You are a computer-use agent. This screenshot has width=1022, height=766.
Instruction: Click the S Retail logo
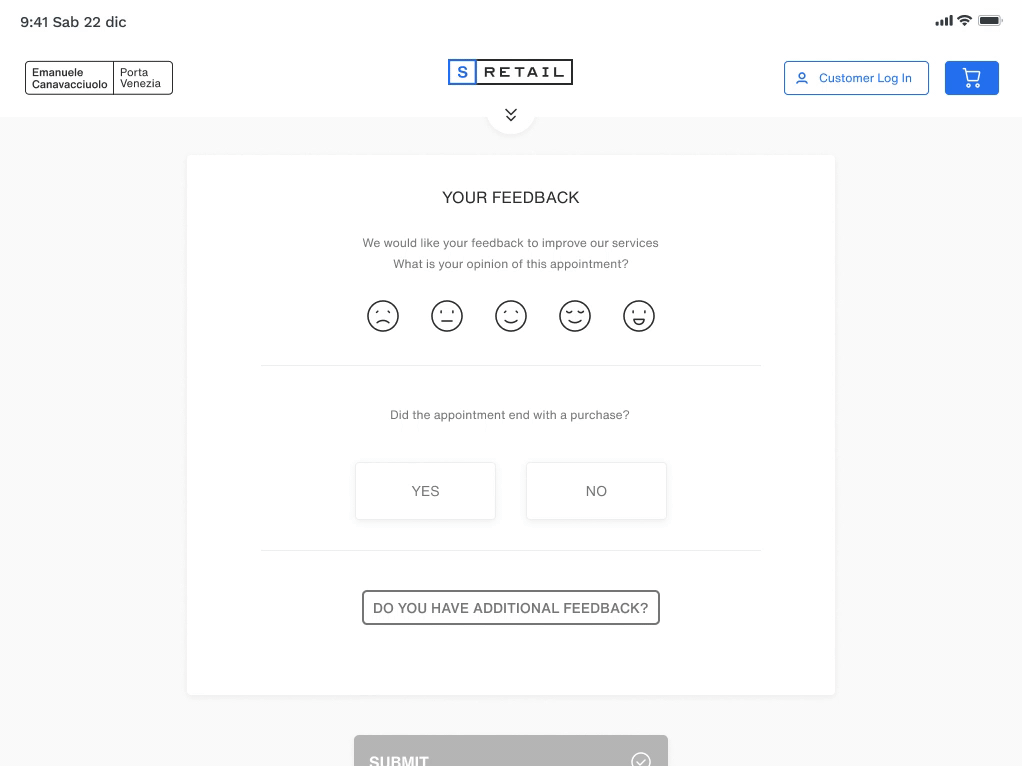click(x=510, y=72)
